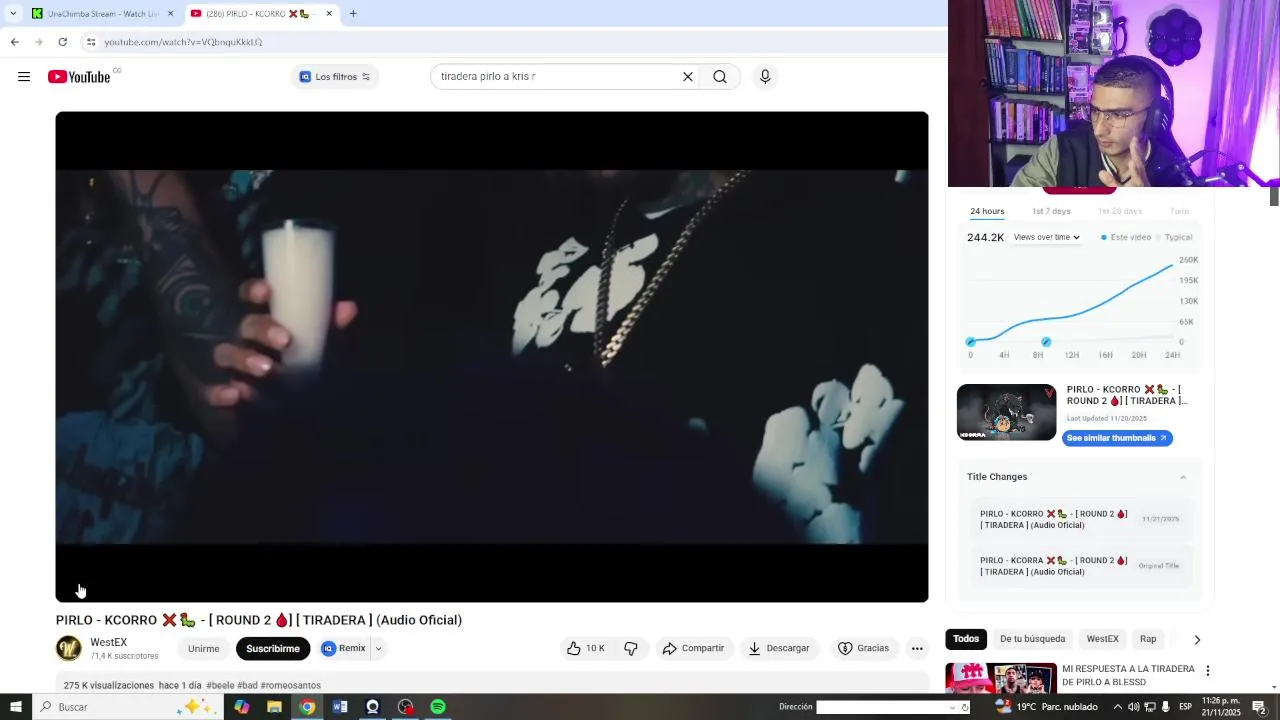
Task: Select the WestEX filter chip
Action: tap(1102, 639)
